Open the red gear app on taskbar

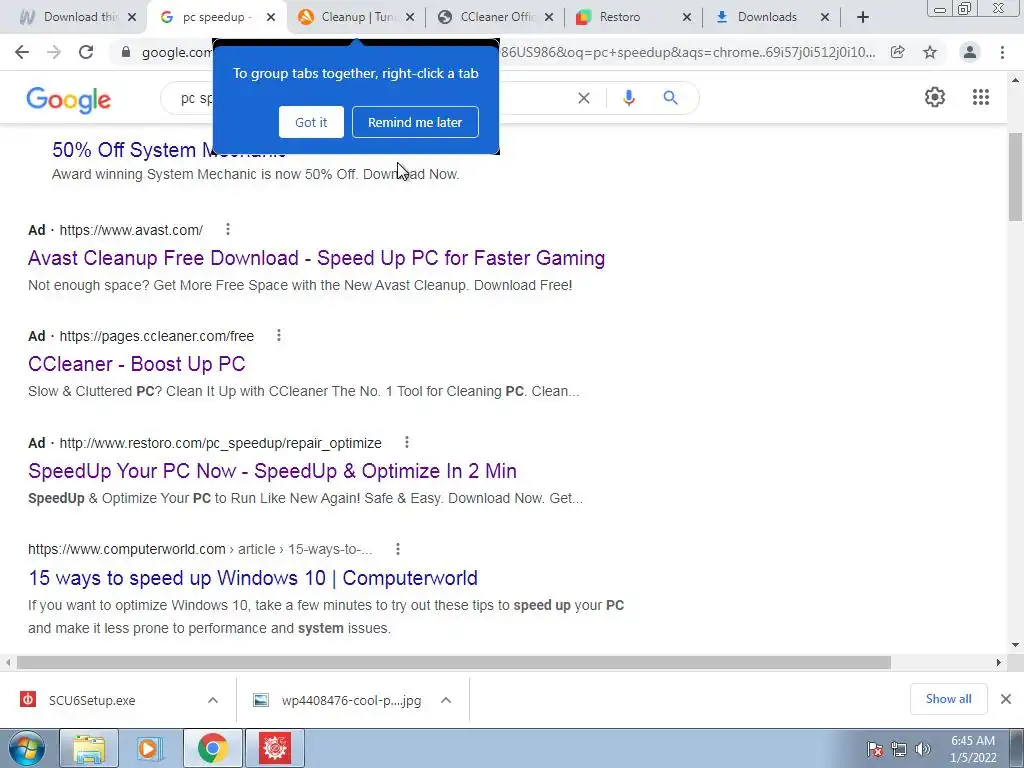coord(275,748)
